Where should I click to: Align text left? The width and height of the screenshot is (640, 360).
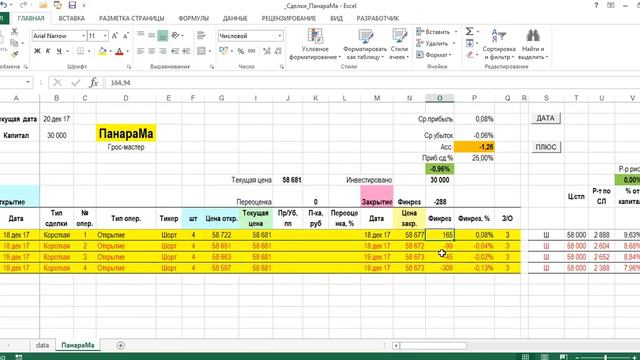(141, 51)
